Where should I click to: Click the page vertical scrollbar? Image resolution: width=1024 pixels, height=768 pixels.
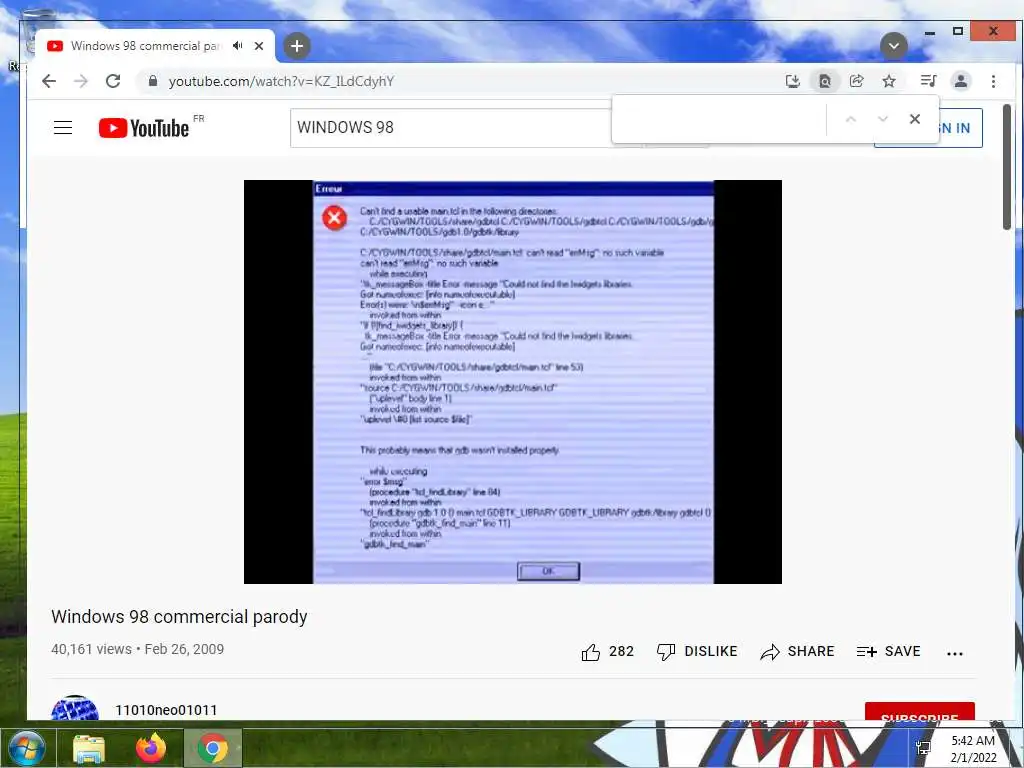point(1006,167)
